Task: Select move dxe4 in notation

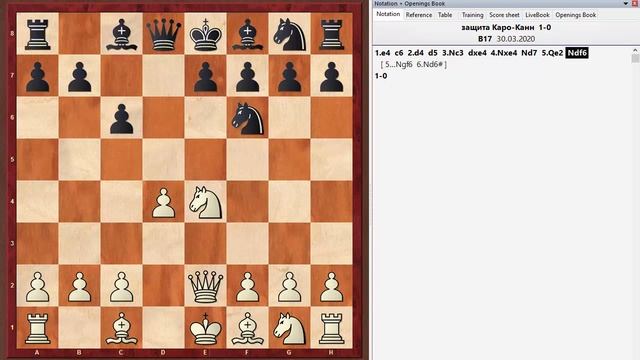Action: [477, 53]
